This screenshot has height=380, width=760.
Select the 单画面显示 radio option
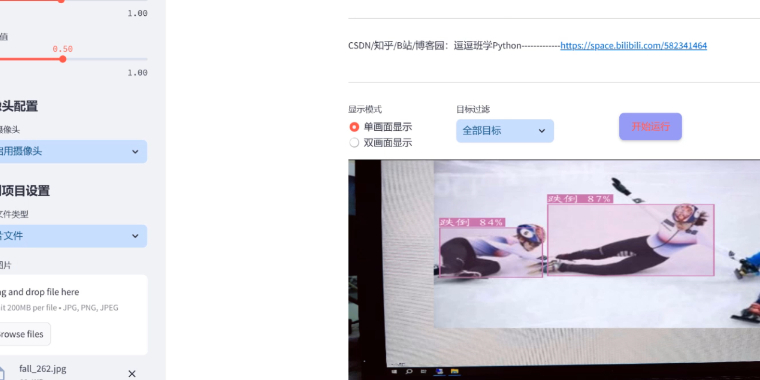click(380, 127)
